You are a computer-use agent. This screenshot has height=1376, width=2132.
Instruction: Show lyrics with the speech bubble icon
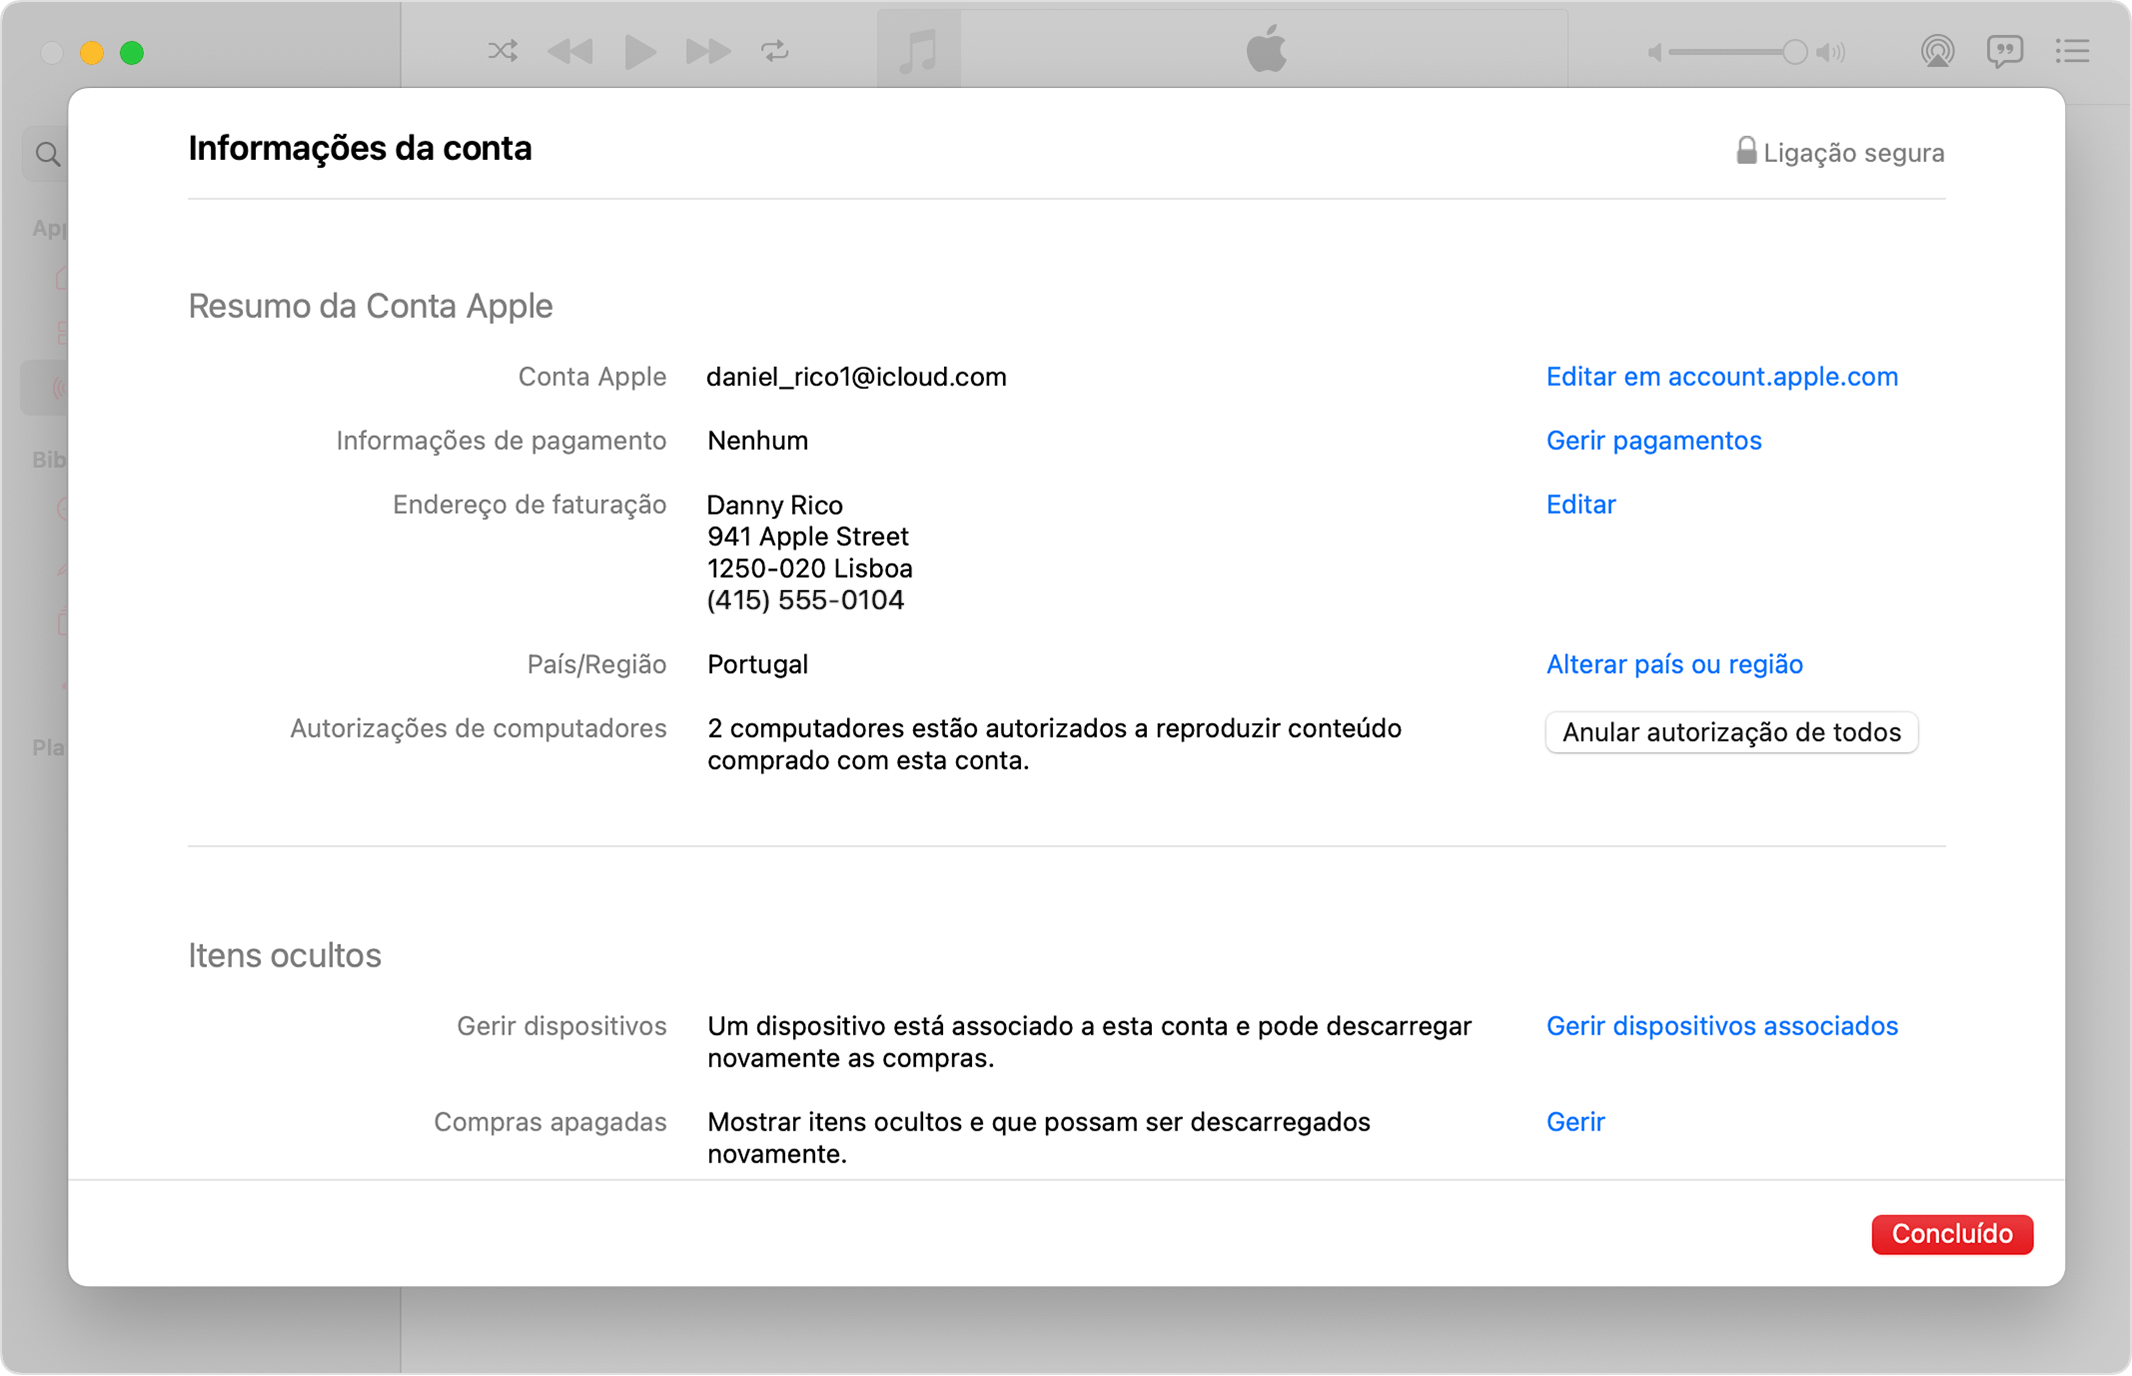(2005, 51)
